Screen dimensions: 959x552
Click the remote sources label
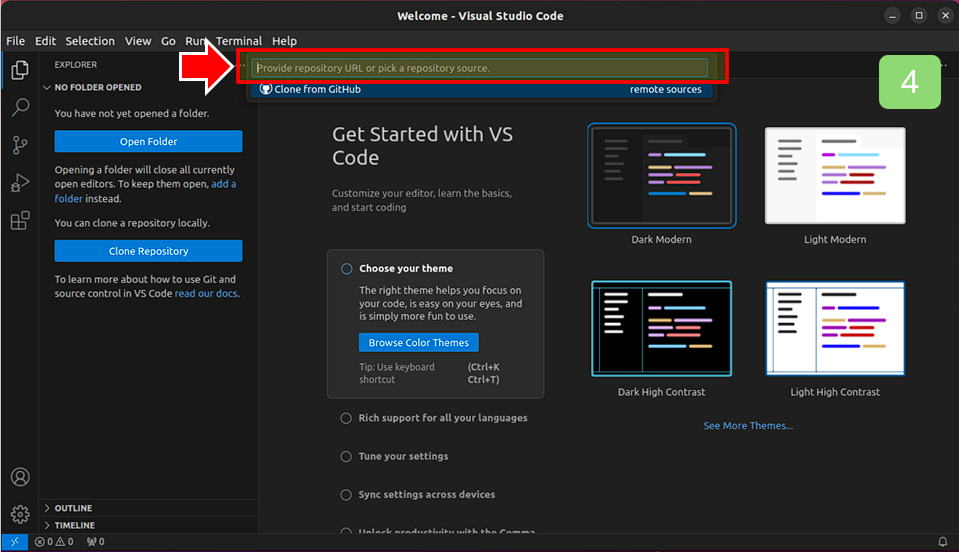point(665,89)
